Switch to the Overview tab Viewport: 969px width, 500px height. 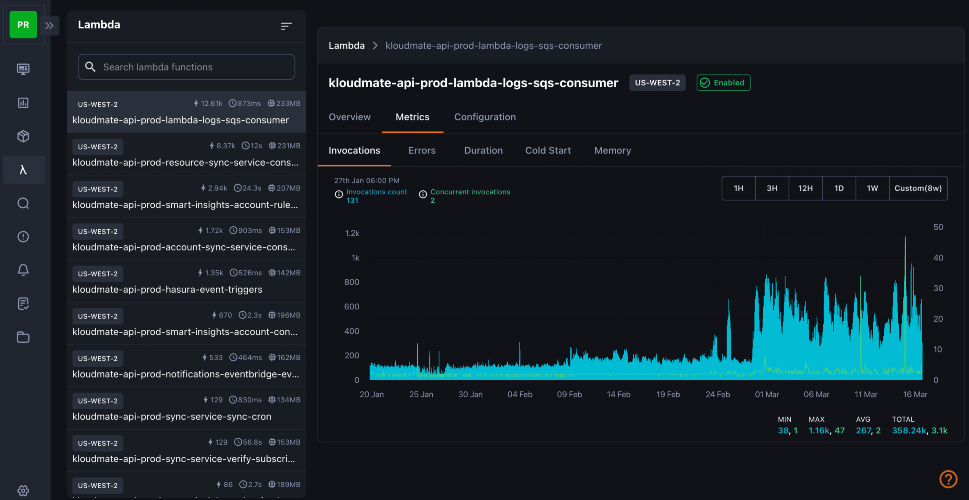click(350, 117)
